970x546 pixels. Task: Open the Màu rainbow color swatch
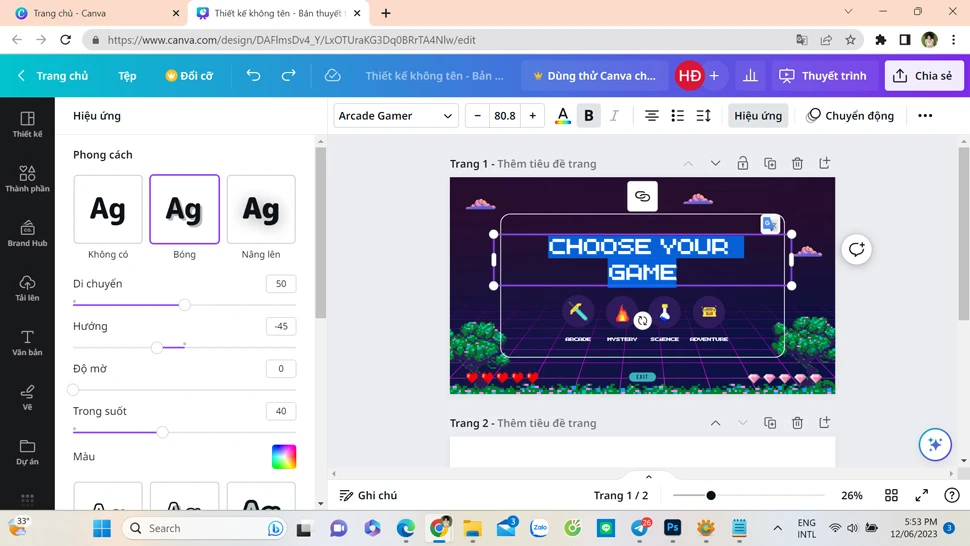click(x=284, y=457)
